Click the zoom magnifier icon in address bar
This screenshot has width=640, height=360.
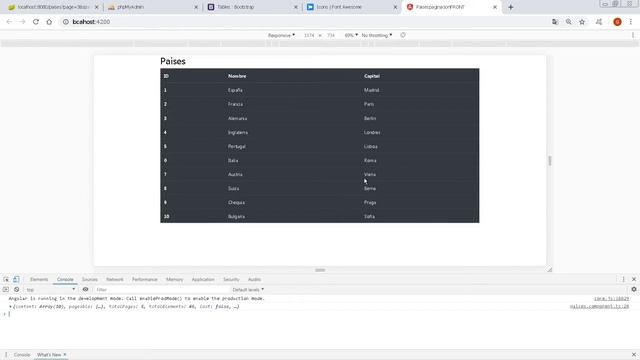tap(569, 22)
